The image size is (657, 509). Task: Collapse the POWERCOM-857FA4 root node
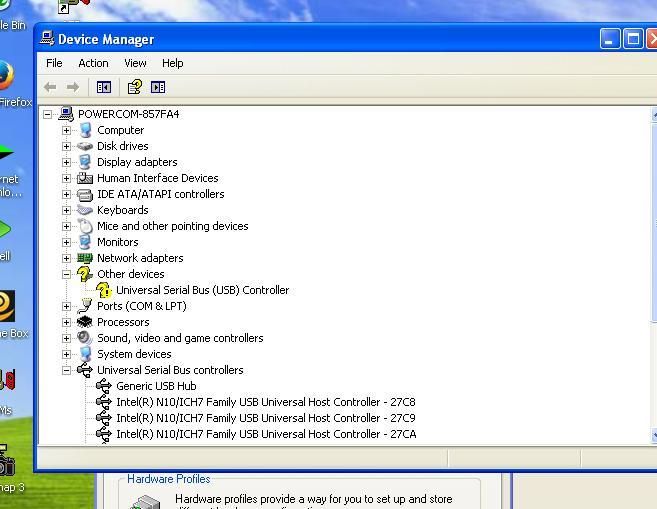(x=48, y=114)
